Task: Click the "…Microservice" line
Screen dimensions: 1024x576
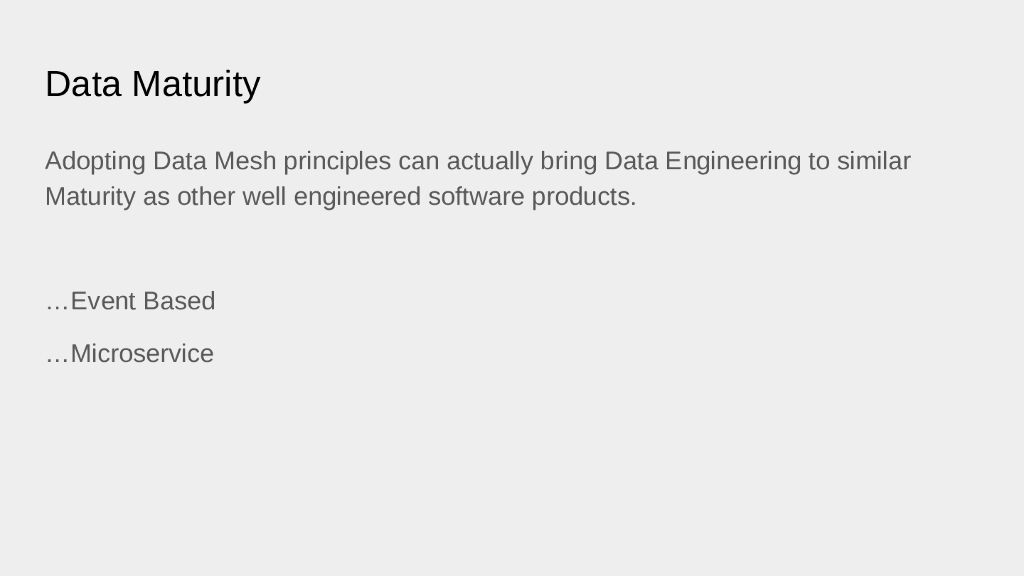Action: 130,354
